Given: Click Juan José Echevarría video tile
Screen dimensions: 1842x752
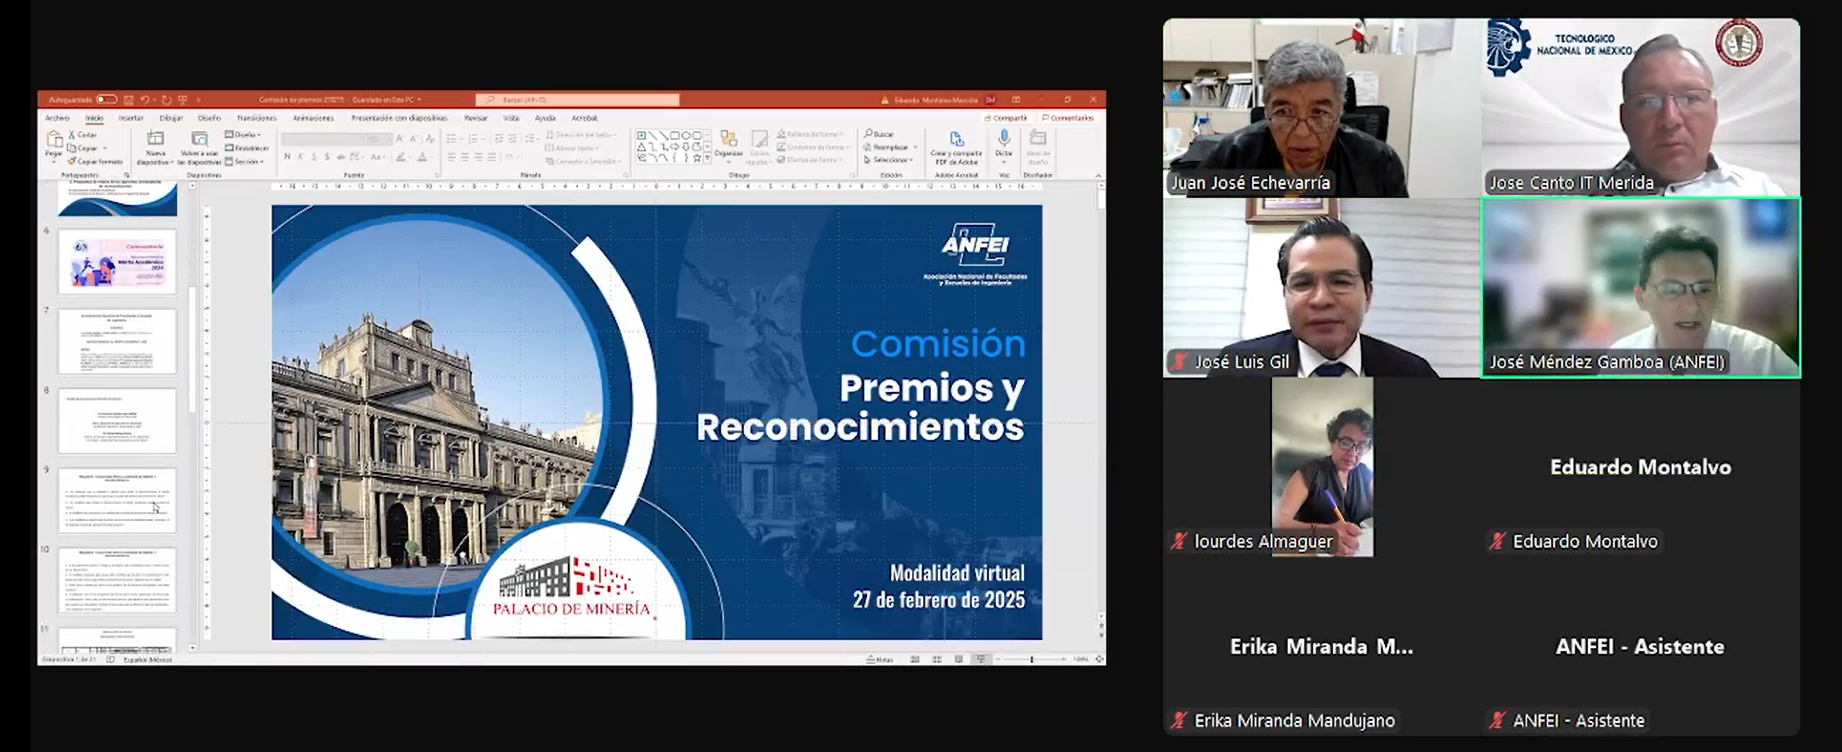Looking at the screenshot, I should pos(1321,107).
